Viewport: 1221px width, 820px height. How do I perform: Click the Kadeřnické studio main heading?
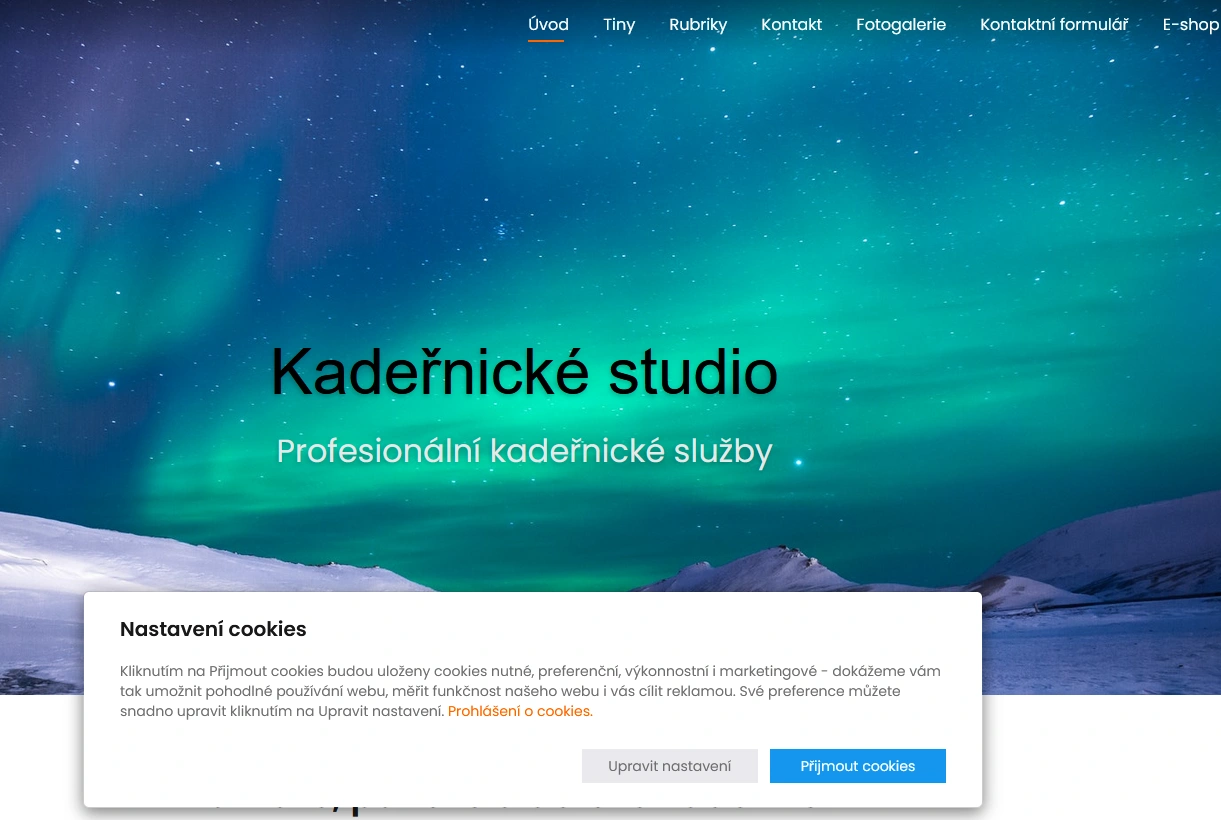click(524, 373)
